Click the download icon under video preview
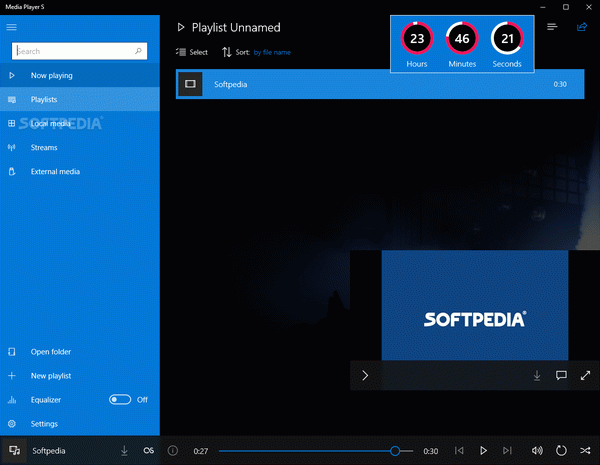The width and height of the screenshot is (600, 465). coord(537,375)
